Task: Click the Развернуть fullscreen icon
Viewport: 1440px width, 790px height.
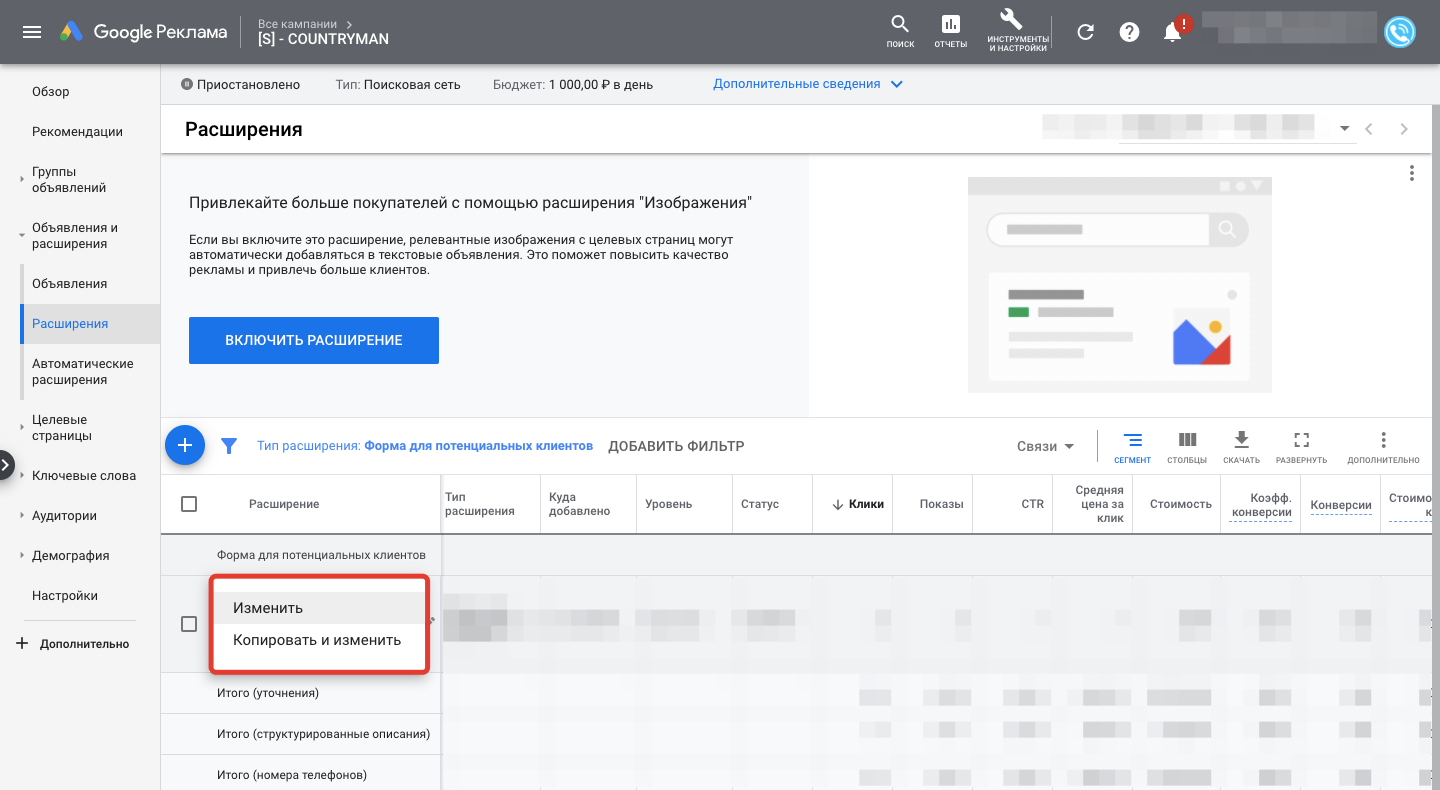Action: point(1301,447)
